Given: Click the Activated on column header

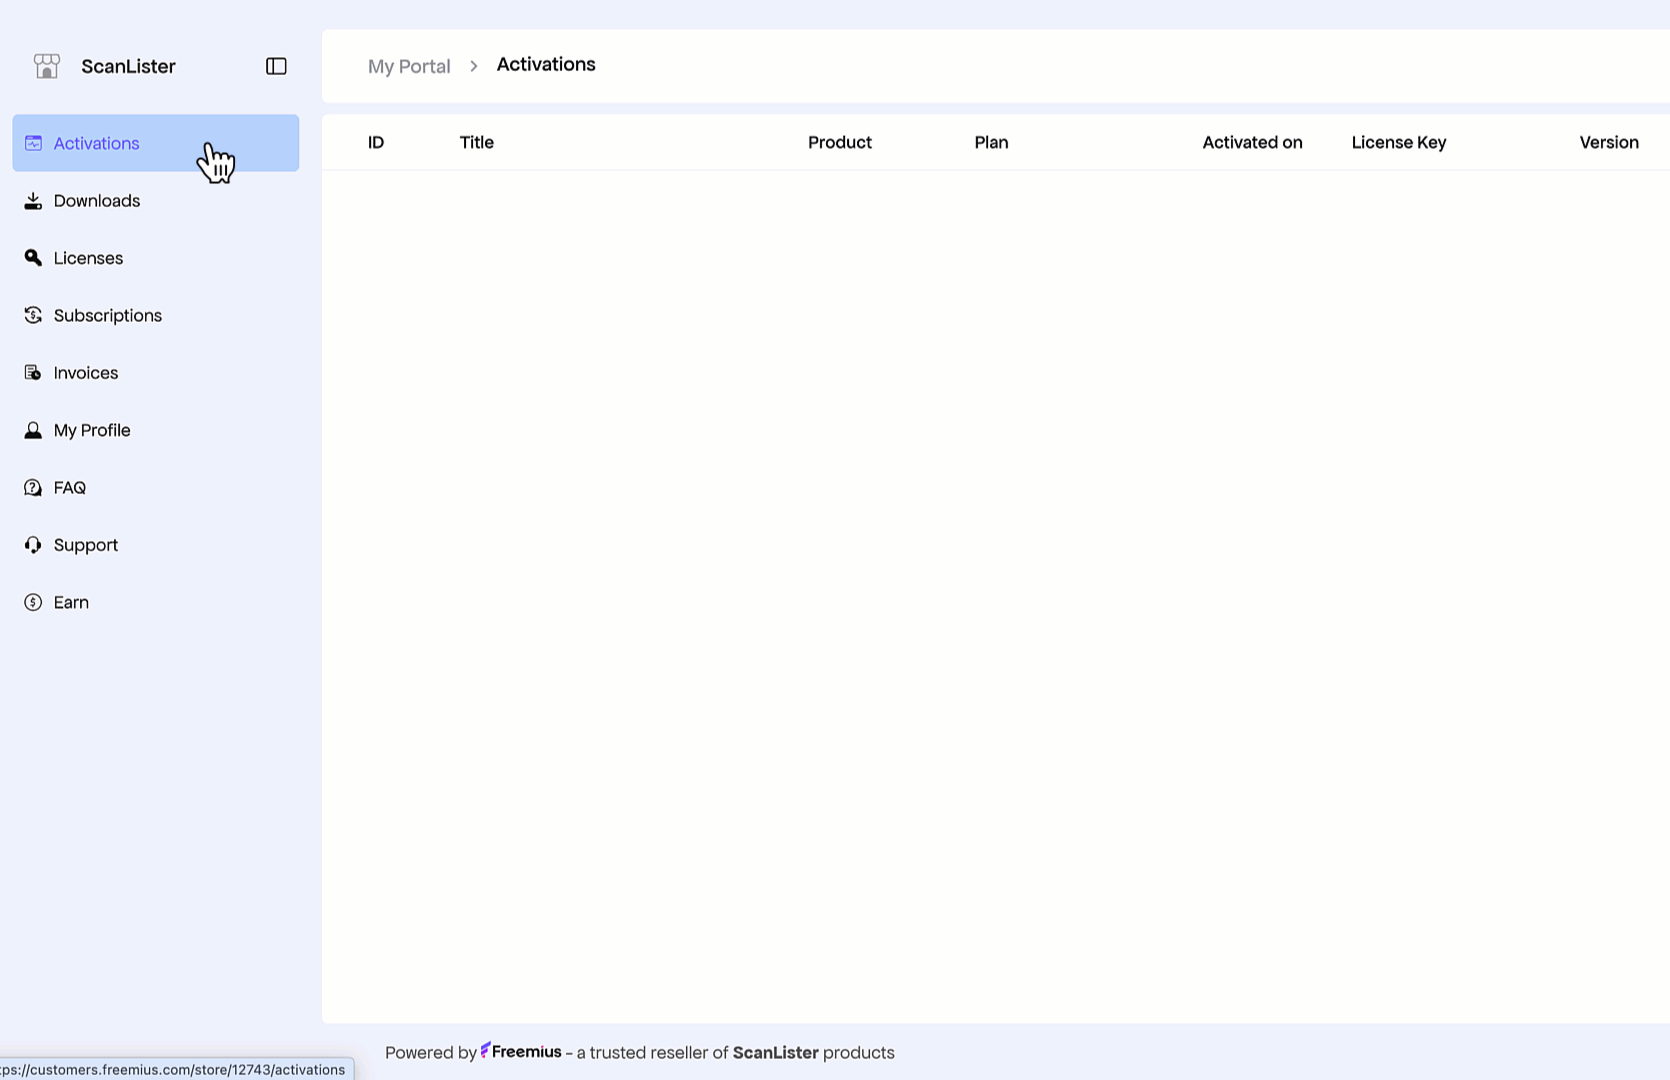Looking at the screenshot, I should (x=1253, y=142).
